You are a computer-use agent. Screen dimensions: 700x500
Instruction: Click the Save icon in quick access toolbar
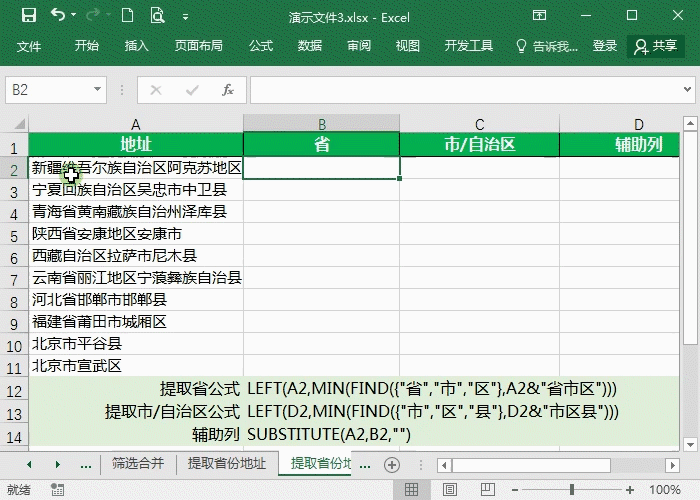click(x=29, y=16)
